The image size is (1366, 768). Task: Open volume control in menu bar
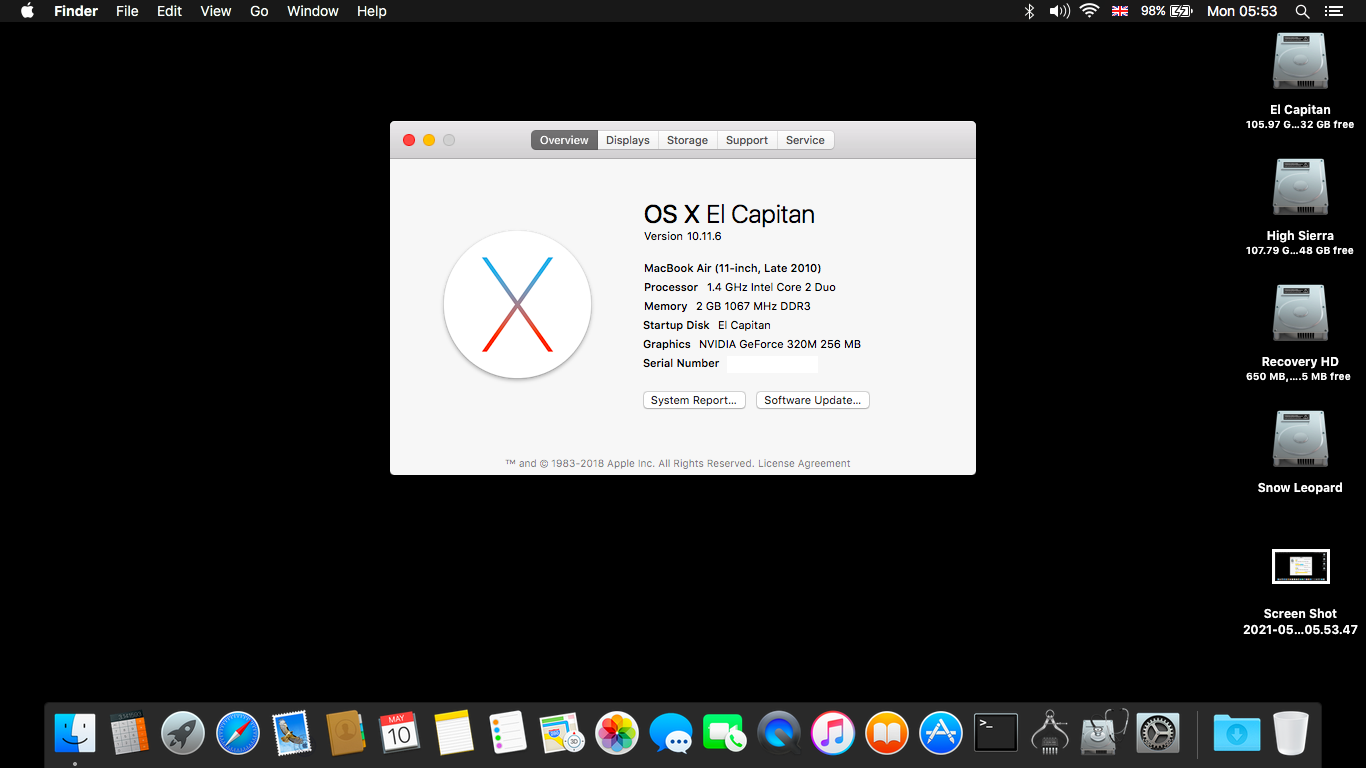(x=1059, y=11)
